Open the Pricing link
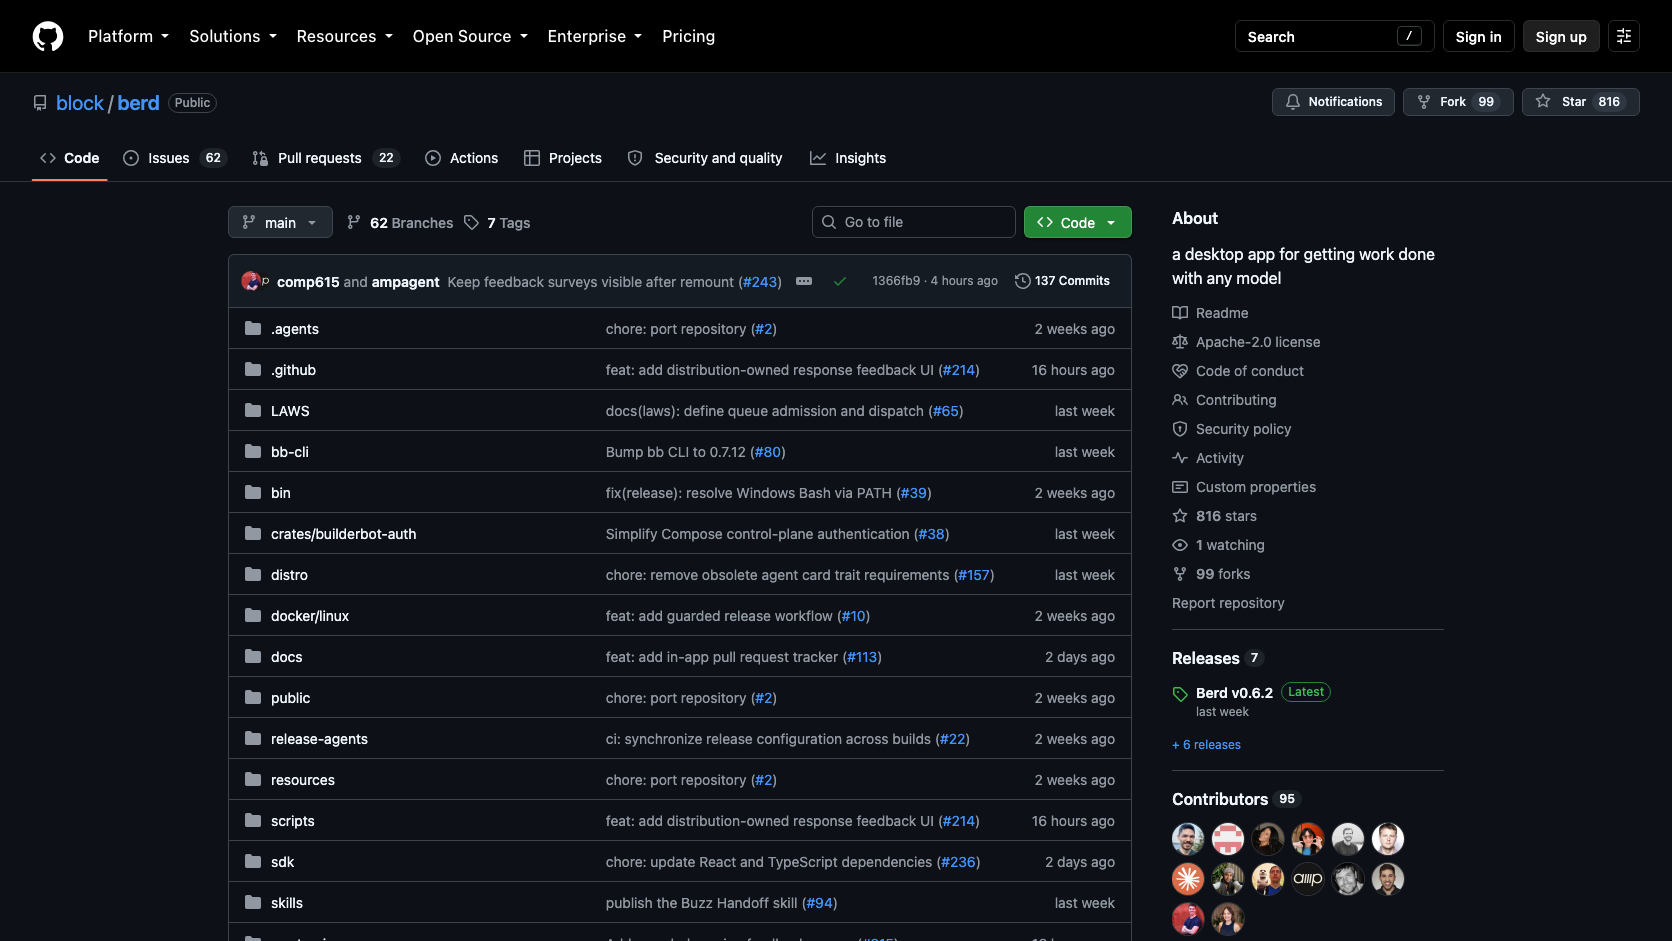 (689, 36)
